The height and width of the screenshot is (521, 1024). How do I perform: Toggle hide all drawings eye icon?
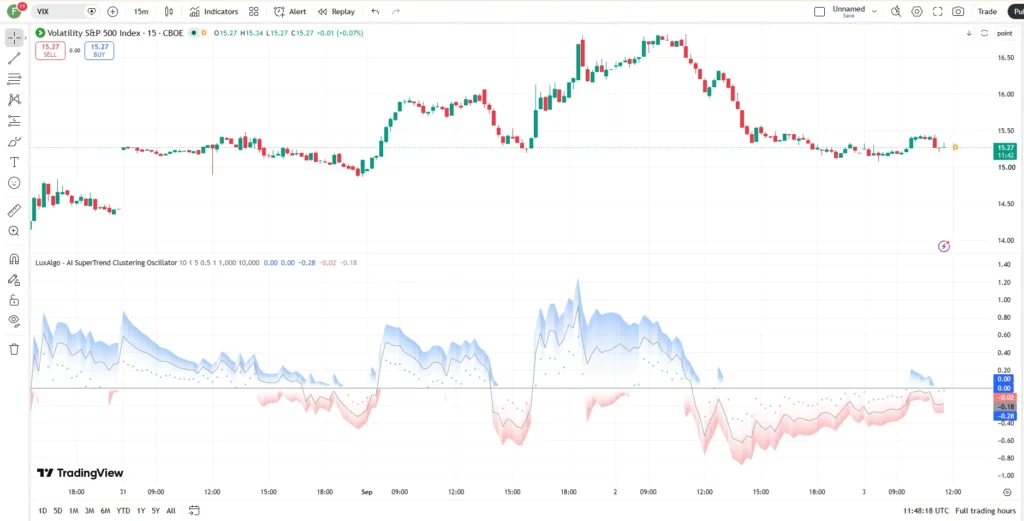[14, 321]
